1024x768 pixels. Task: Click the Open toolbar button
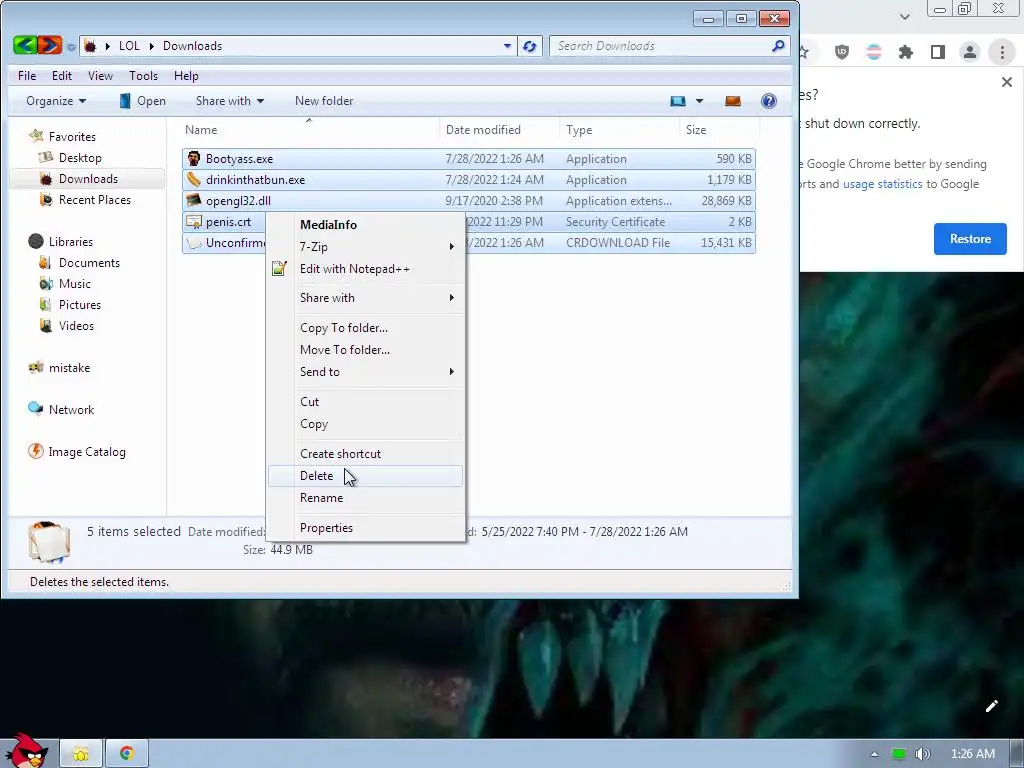click(x=142, y=101)
